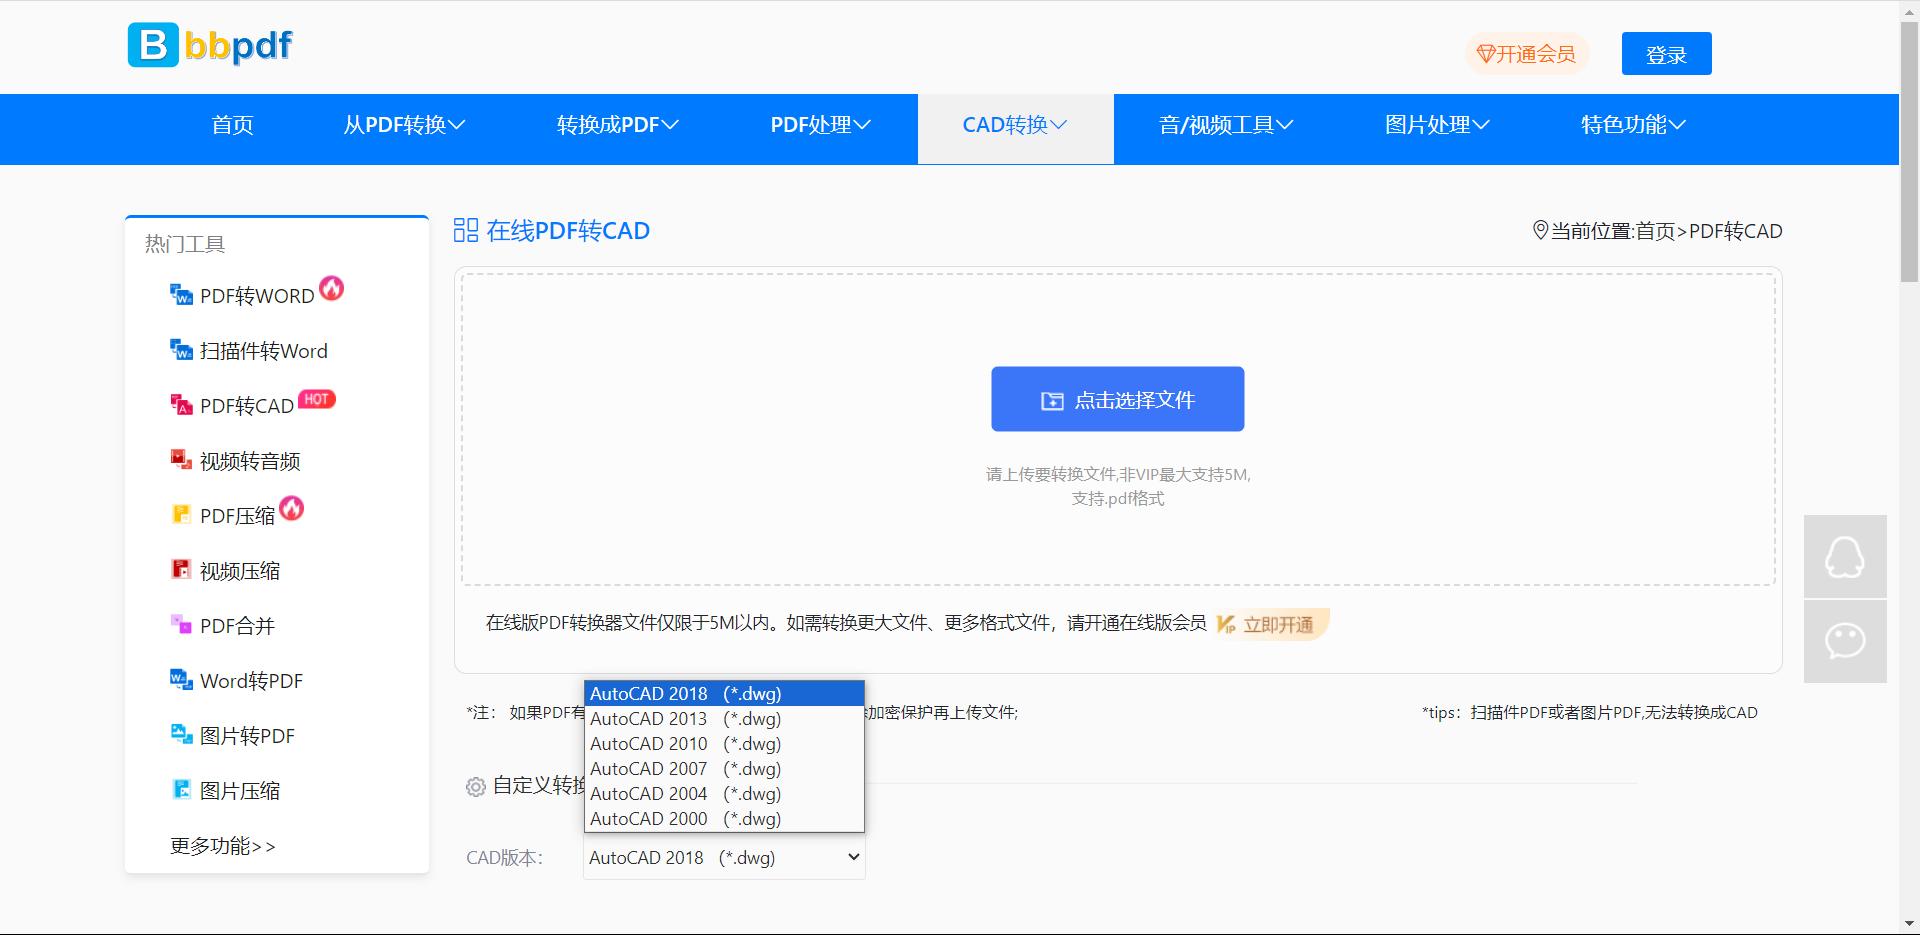
Task: Open the PDF转WORD sidebar link
Action: 257,296
